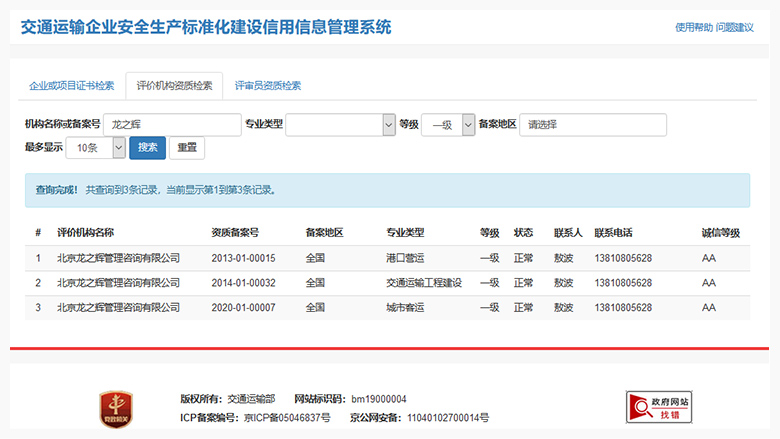This screenshot has height=439, width=780.
Task: Open the 等级 dropdown showing 一级
Action: (x=447, y=124)
